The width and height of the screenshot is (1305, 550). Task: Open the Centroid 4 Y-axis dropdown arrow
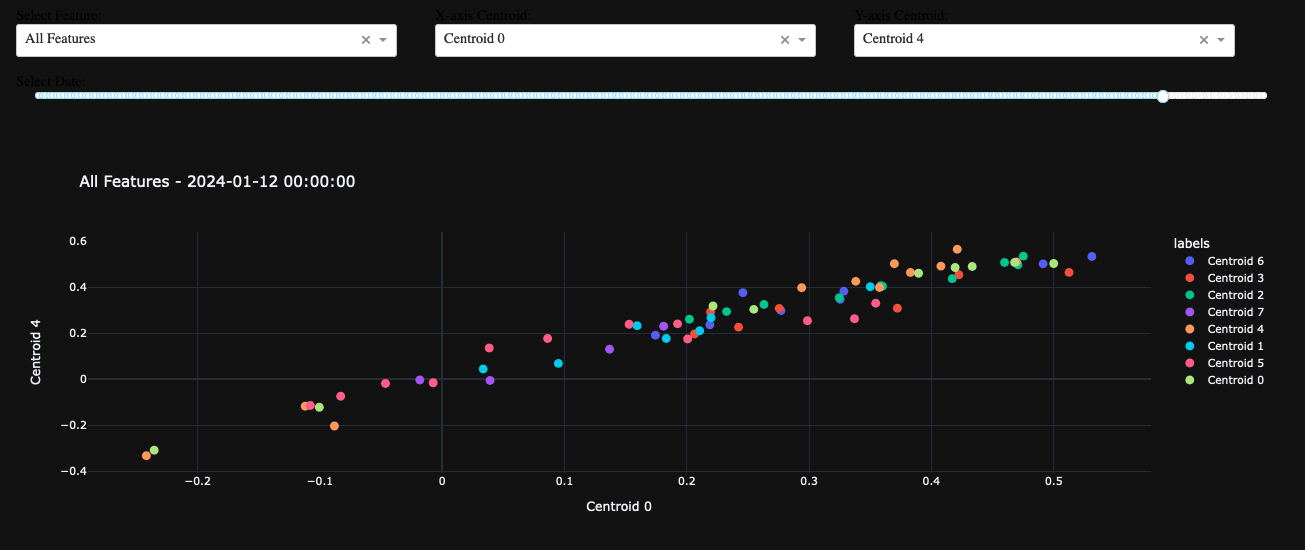(1221, 40)
